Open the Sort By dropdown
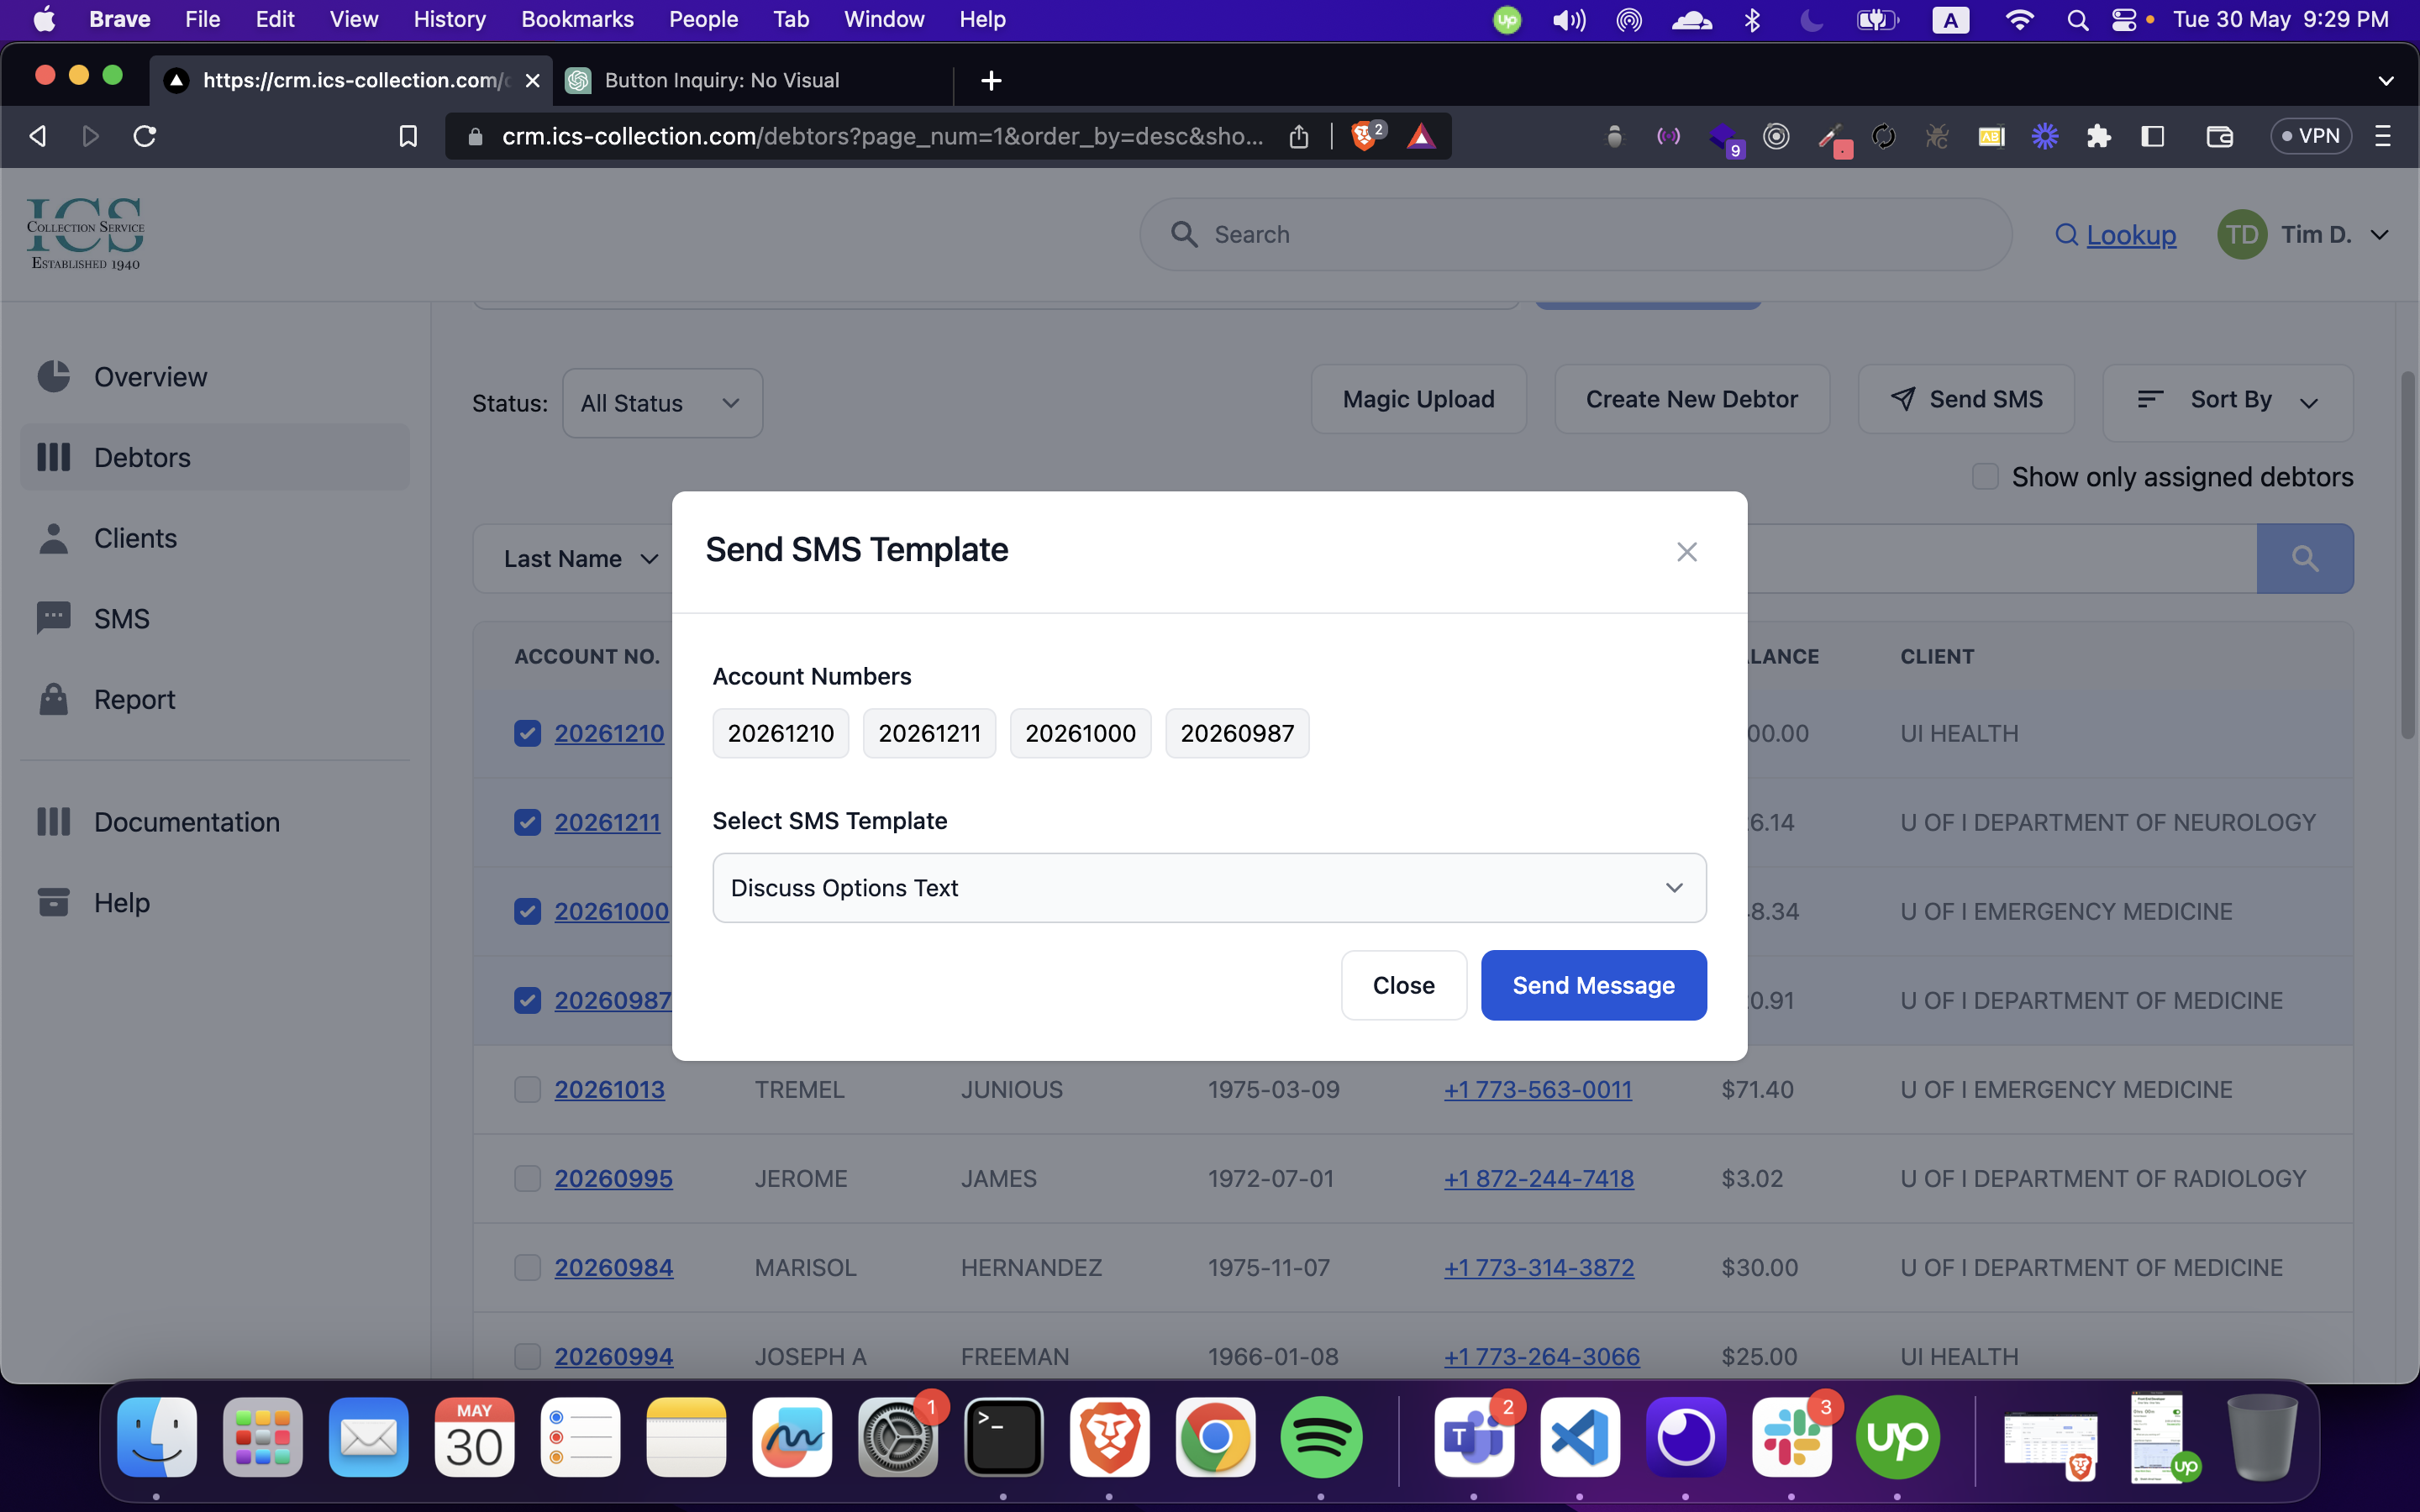Image resolution: width=2420 pixels, height=1512 pixels. (x=2227, y=401)
